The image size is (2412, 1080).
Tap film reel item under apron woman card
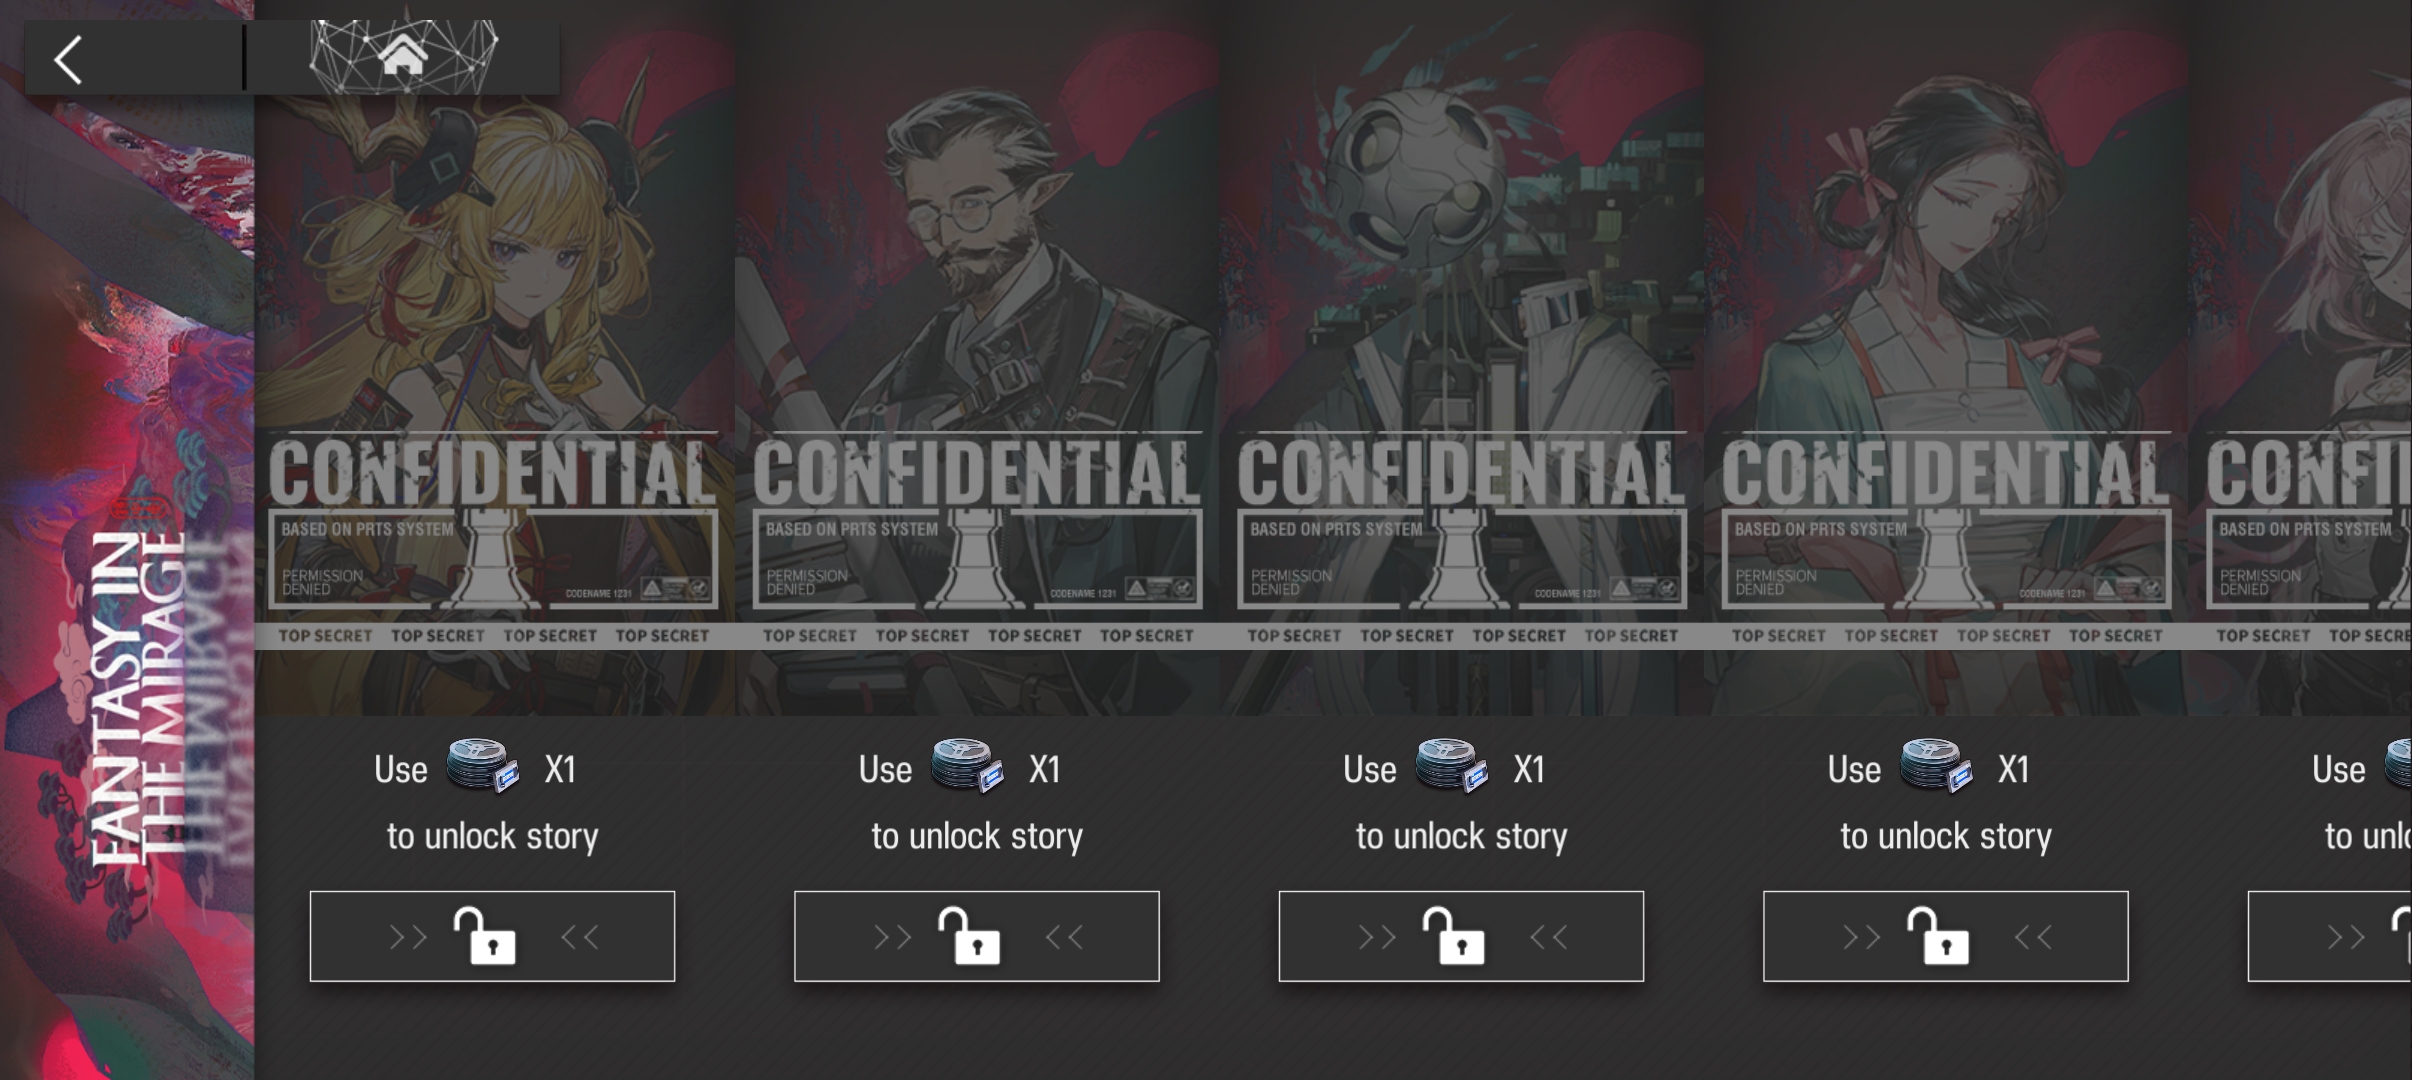1936,767
